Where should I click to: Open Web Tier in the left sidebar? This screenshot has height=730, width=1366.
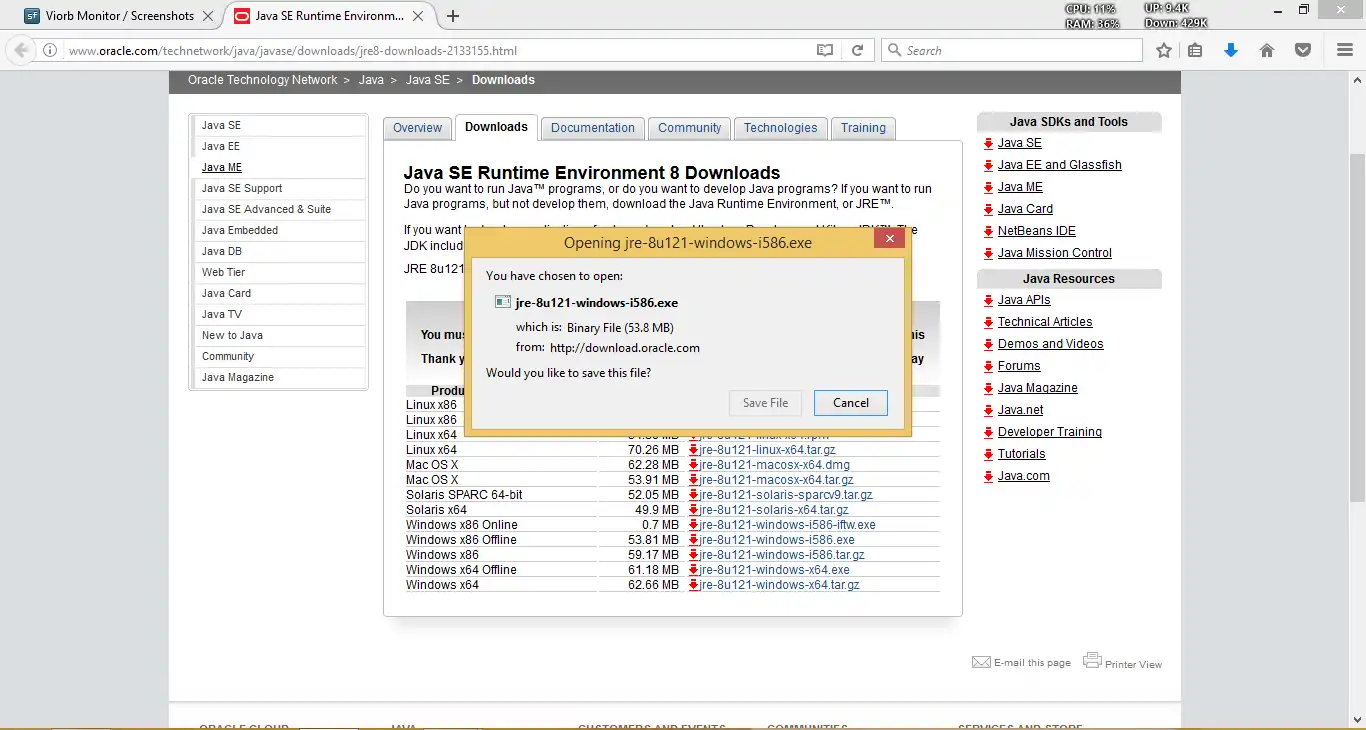pyautogui.click(x=223, y=272)
